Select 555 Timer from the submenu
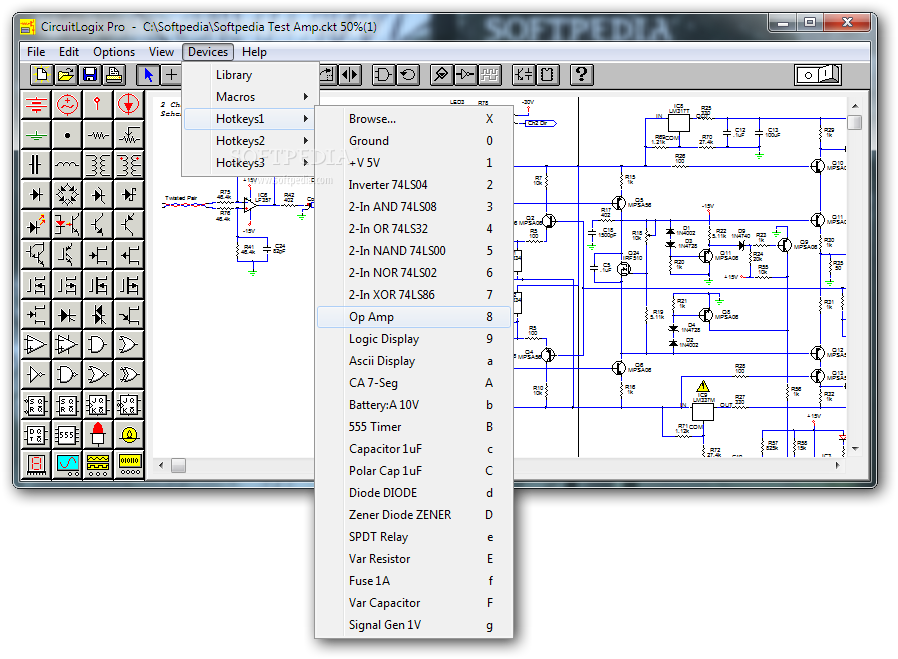The image size is (898, 659). click(x=413, y=427)
